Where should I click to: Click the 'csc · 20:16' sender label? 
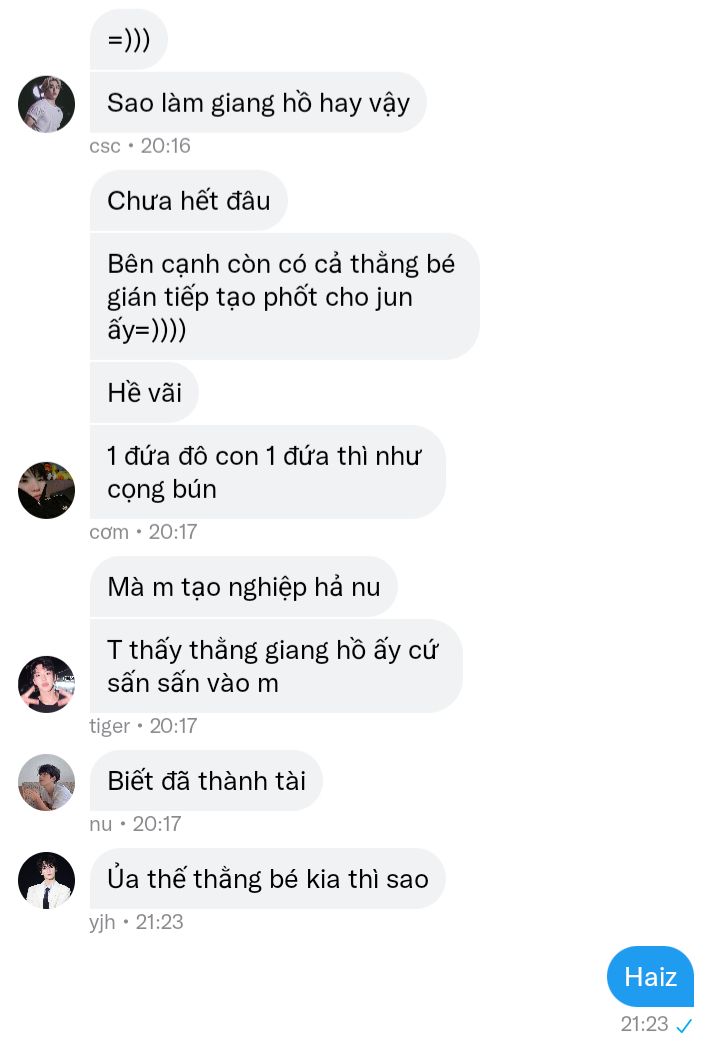point(140,145)
